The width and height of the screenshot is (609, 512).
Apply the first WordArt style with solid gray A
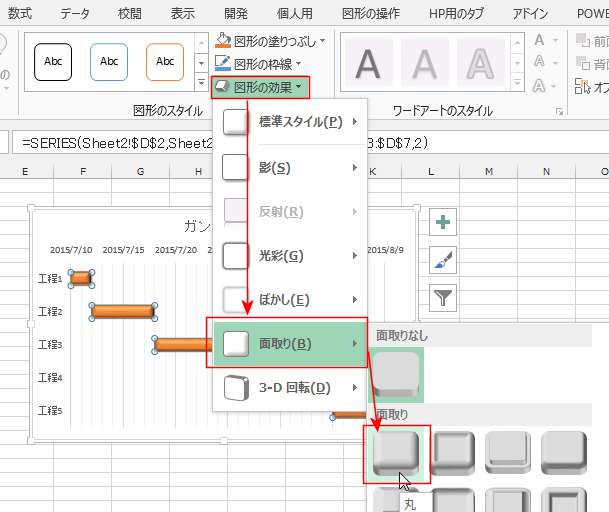(369, 64)
